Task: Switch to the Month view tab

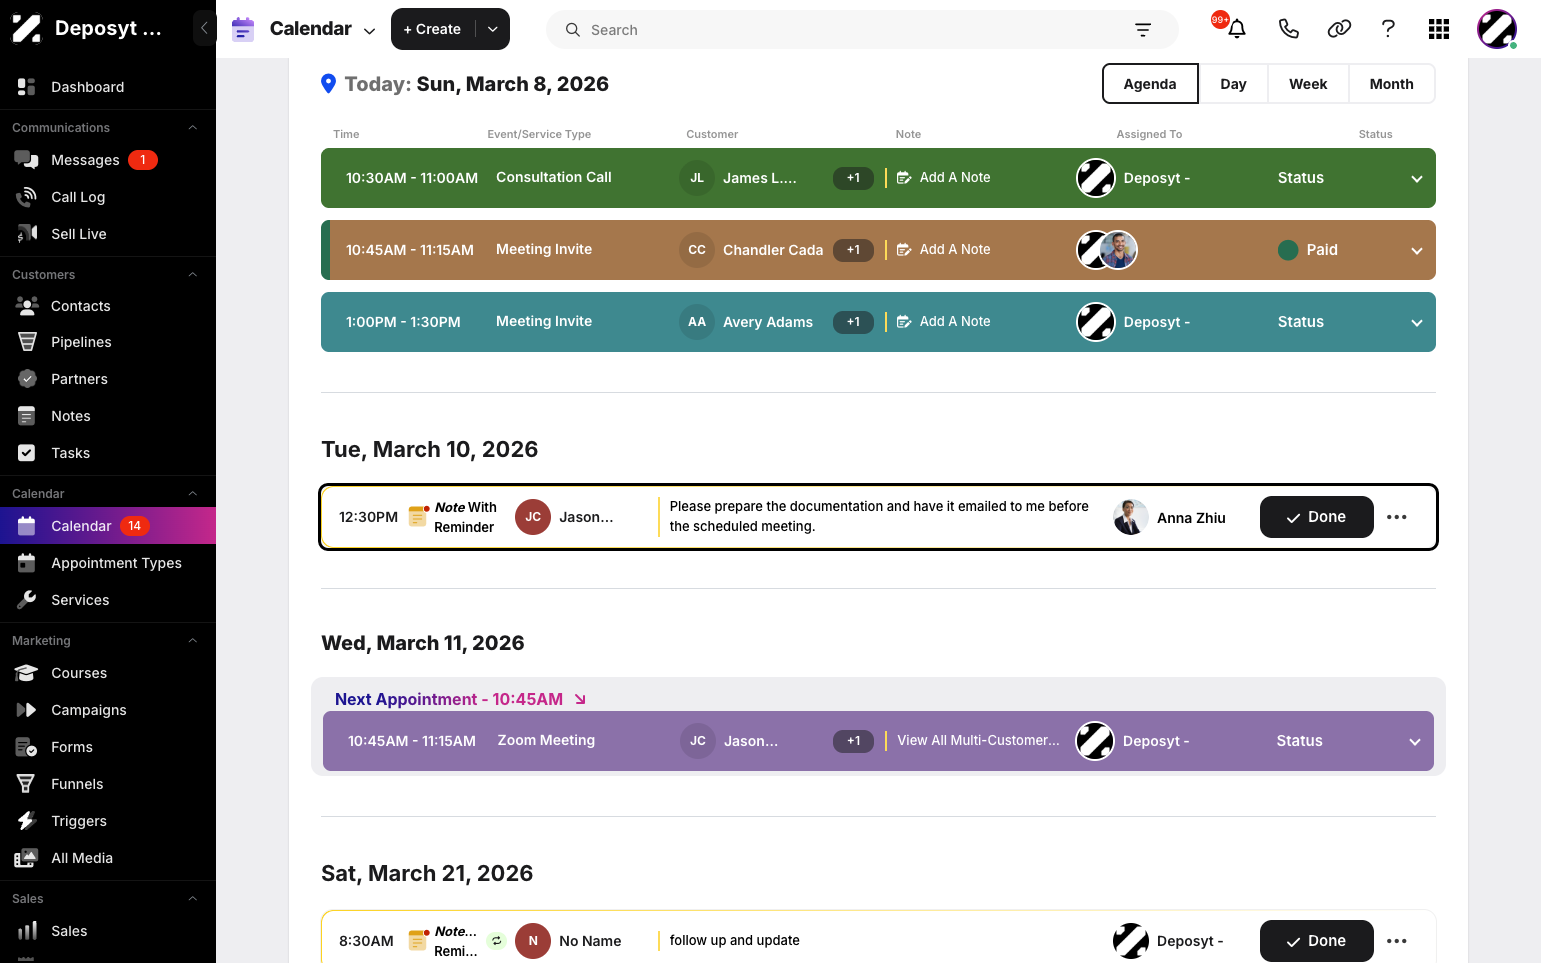Action: click(1391, 84)
